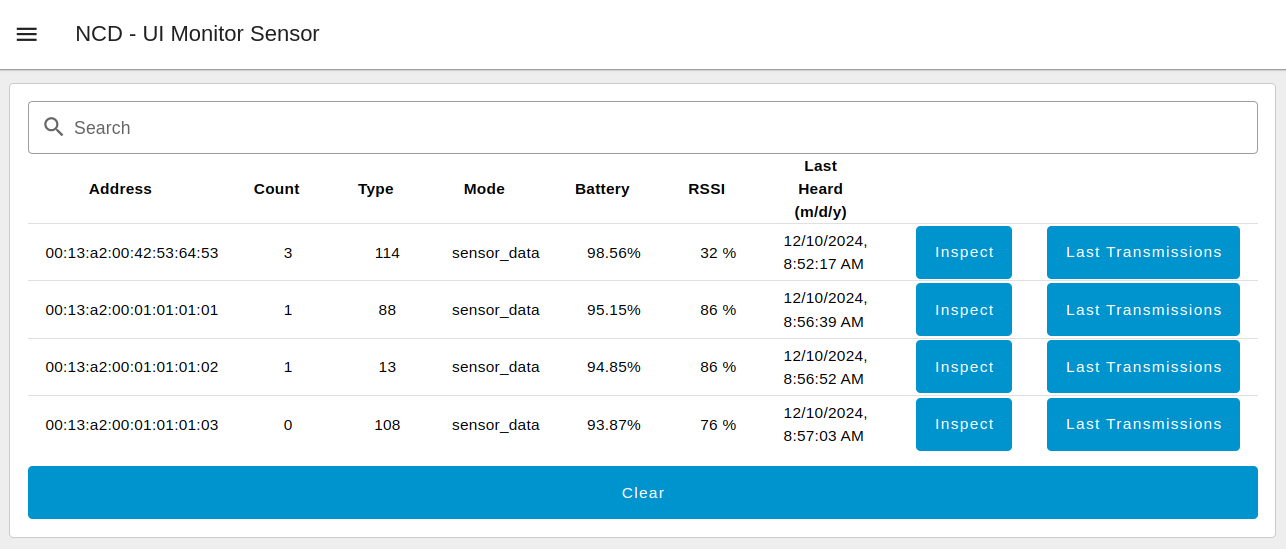The image size is (1286, 549).
Task: Click type value 108
Action: coord(387,425)
